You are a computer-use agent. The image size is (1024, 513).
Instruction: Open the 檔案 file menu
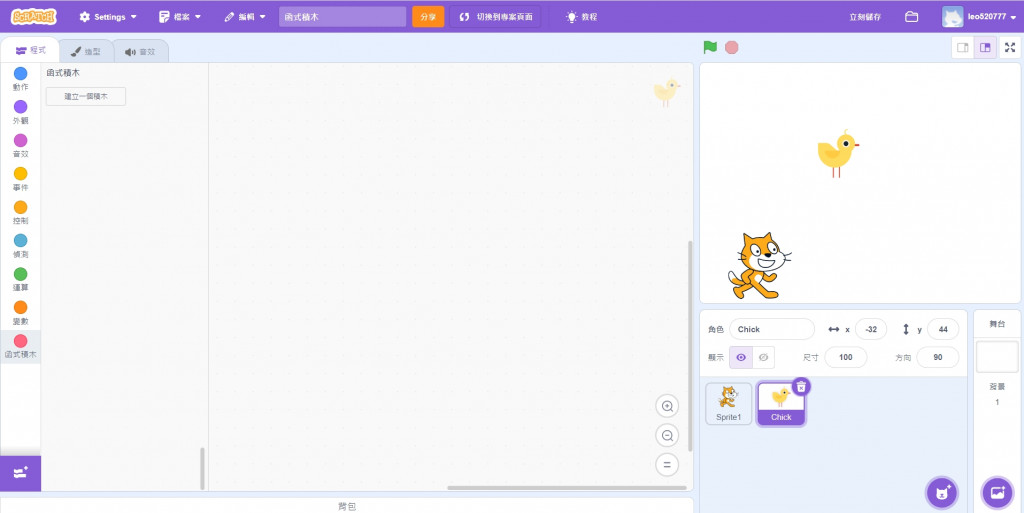pos(180,17)
